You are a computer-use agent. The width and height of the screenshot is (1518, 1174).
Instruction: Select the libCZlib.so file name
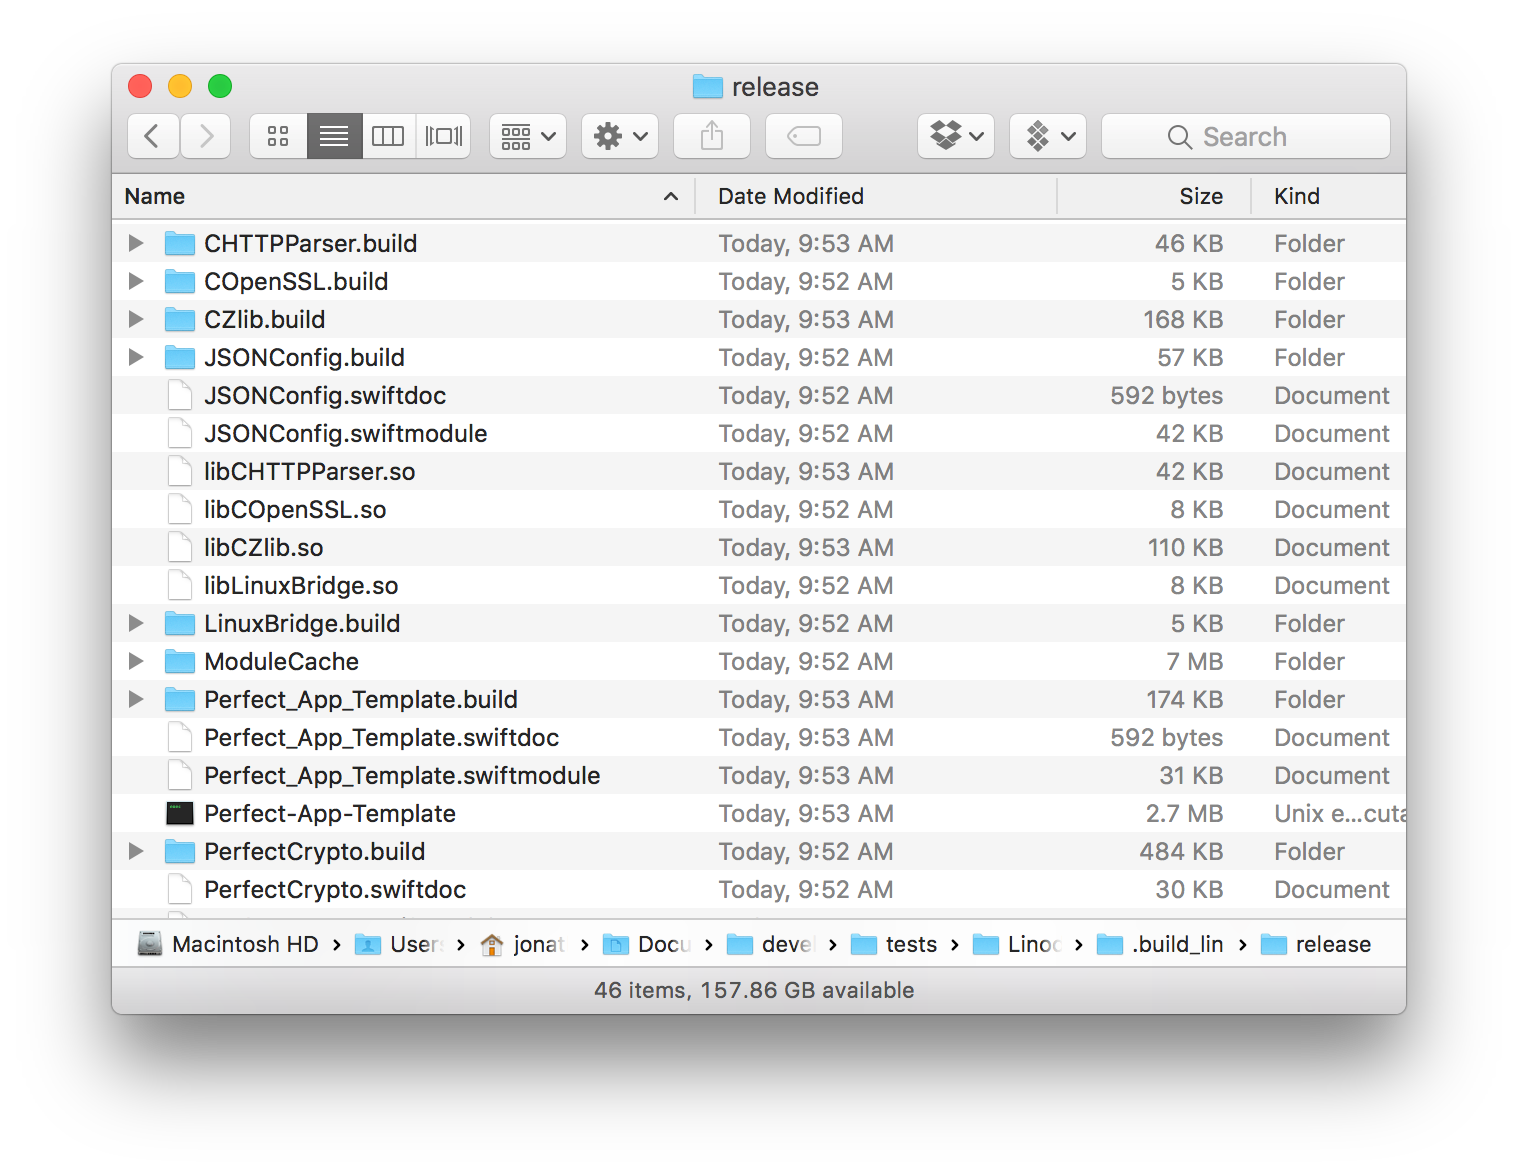264,547
